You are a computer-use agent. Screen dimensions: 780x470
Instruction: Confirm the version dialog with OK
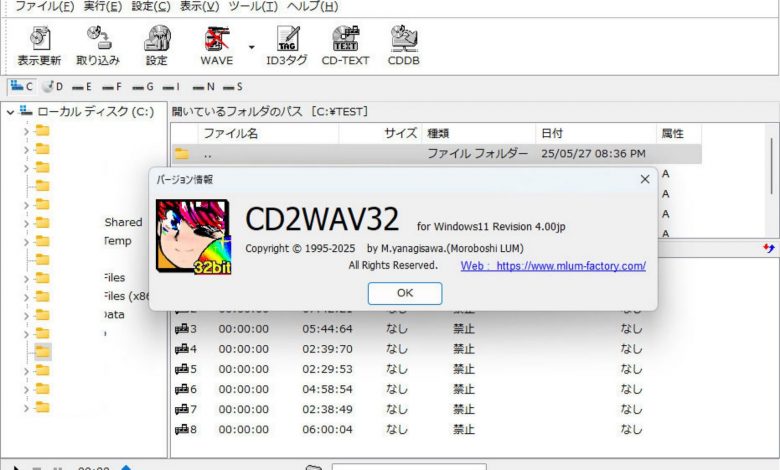405,293
